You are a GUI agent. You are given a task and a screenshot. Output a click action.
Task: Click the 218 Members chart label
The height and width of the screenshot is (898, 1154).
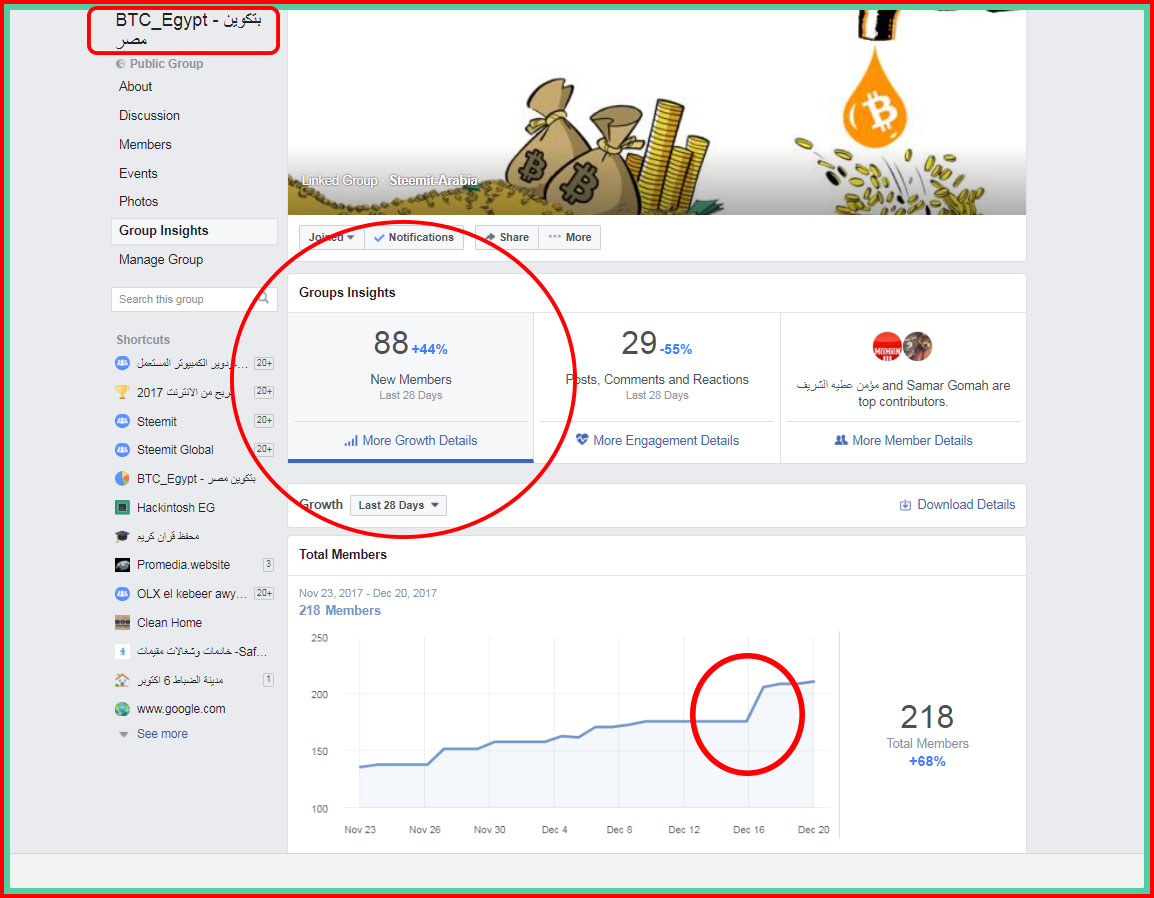(x=340, y=610)
